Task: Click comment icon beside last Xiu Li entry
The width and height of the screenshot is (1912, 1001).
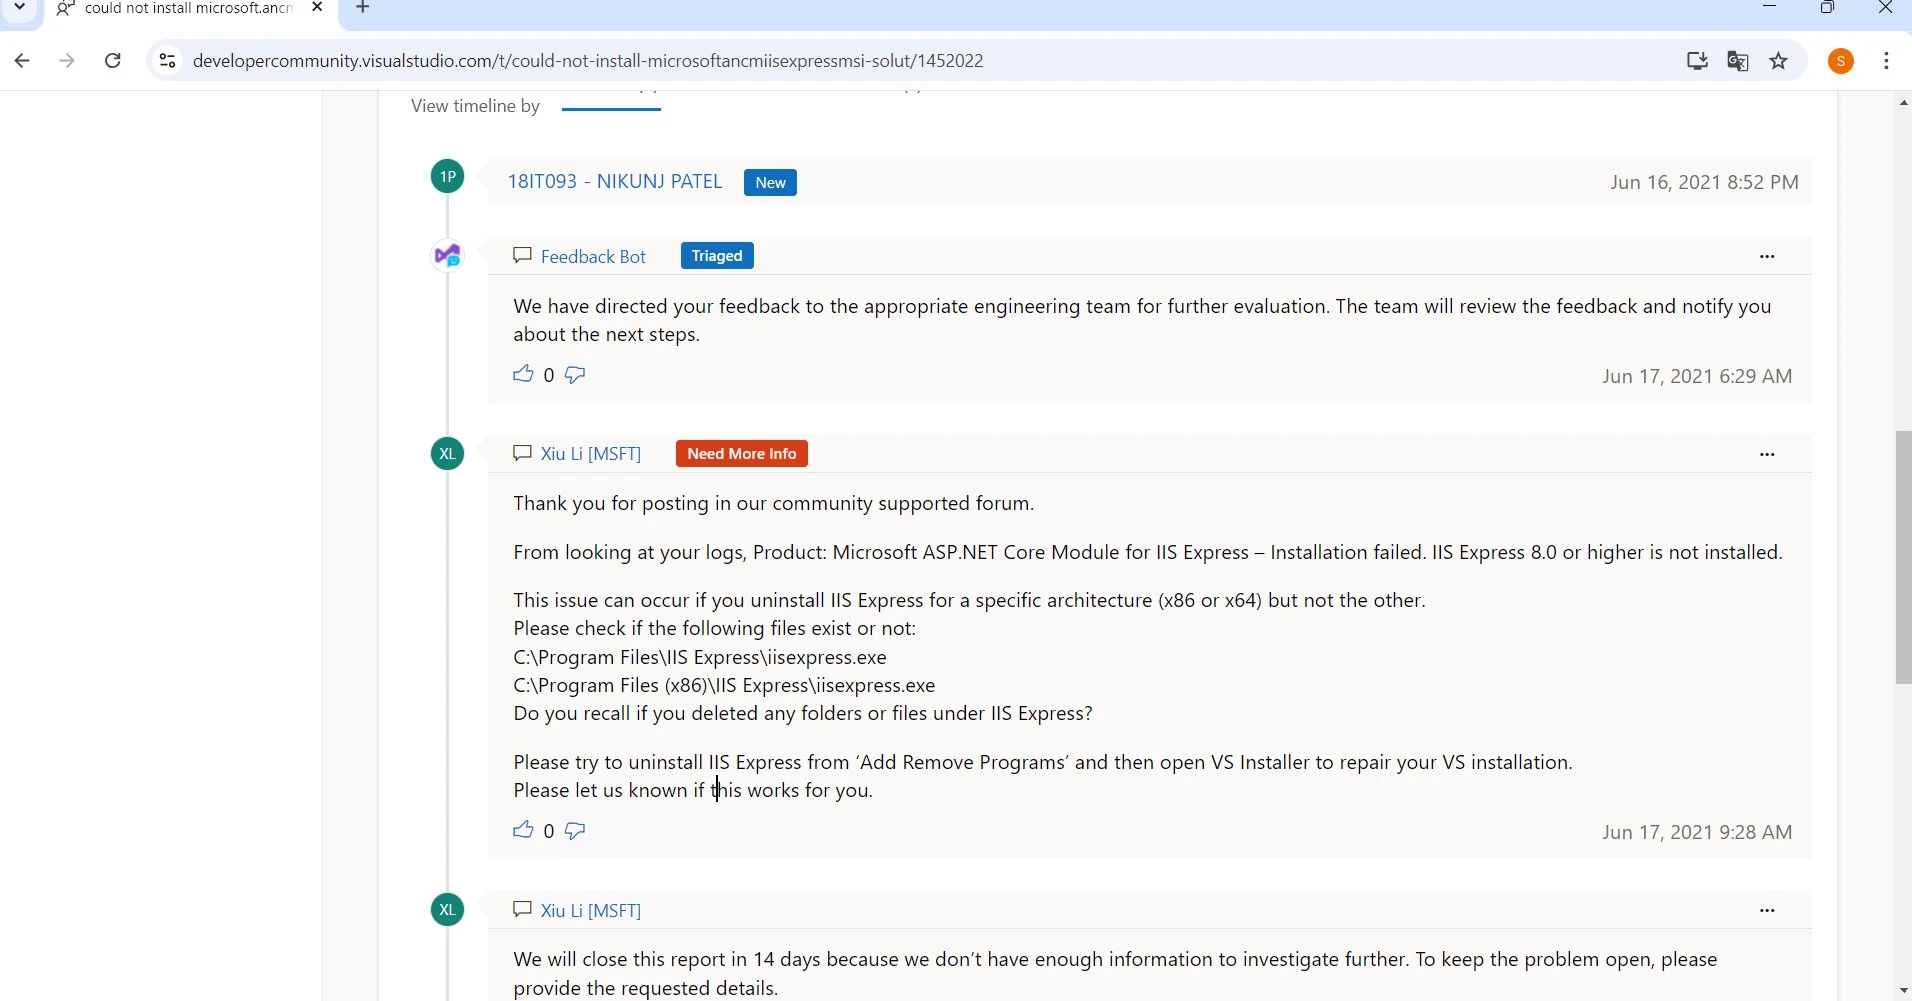Action: tap(522, 910)
